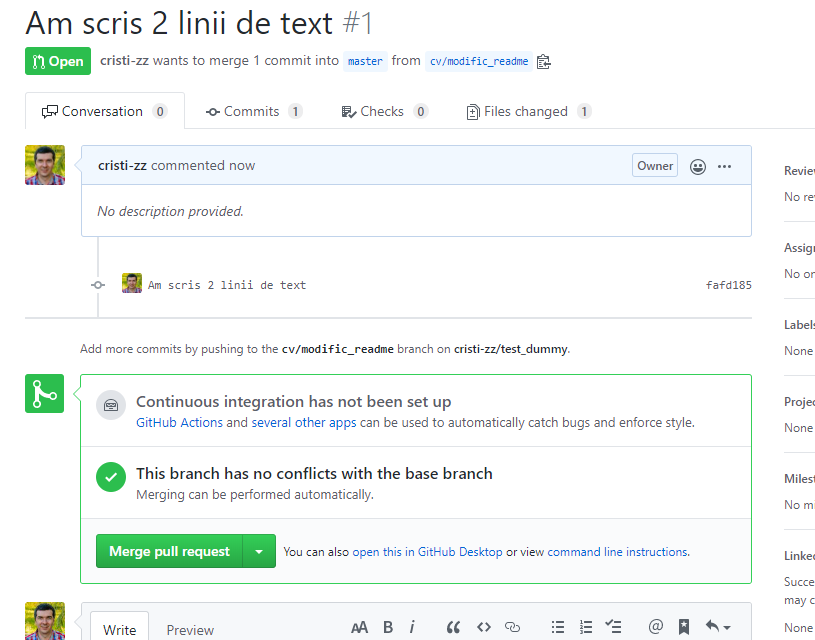Insert code formatting

[483, 627]
